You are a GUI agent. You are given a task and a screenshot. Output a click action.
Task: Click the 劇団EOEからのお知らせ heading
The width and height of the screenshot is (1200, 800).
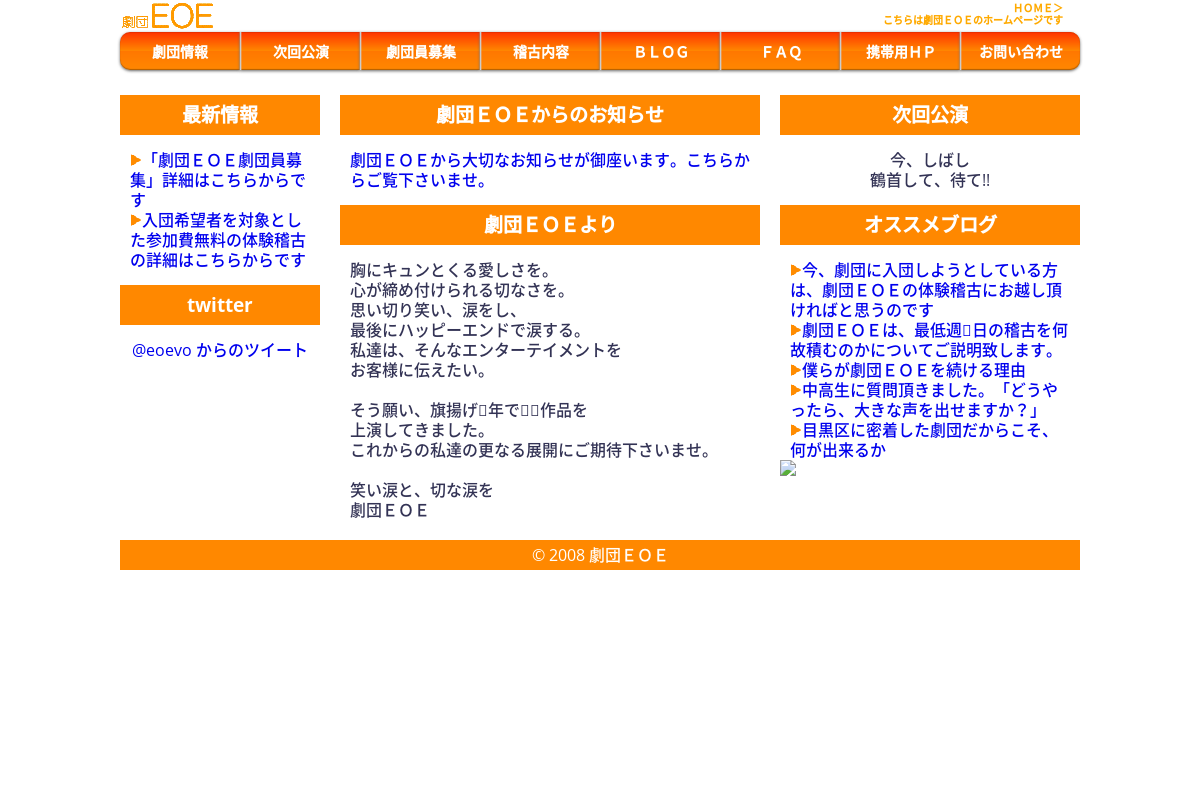pyautogui.click(x=550, y=115)
